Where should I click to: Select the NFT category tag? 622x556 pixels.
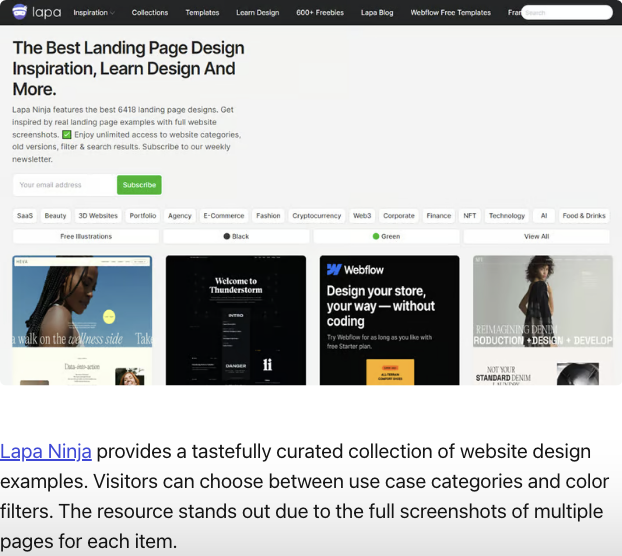(x=470, y=216)
